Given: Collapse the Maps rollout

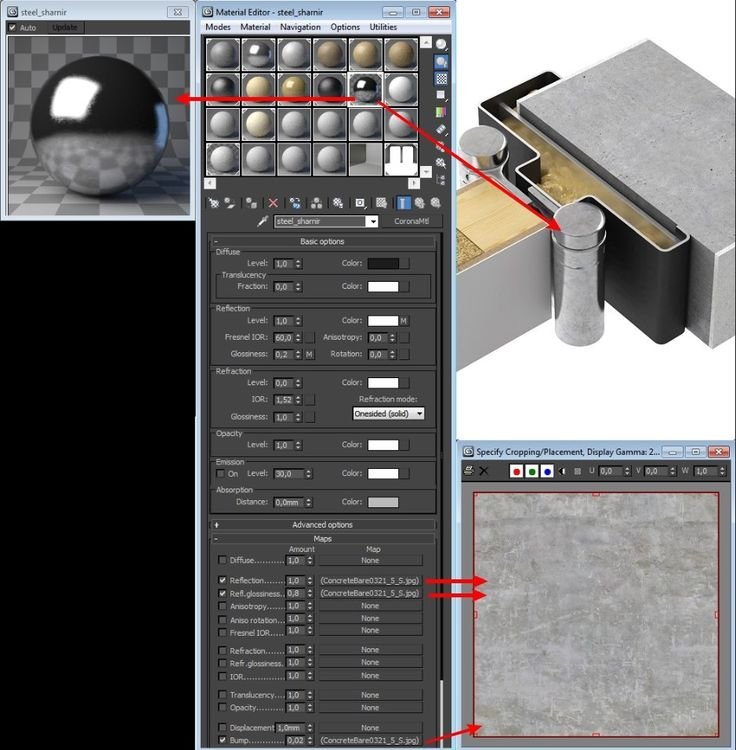Looking at the screenshot, I should 322,539.
